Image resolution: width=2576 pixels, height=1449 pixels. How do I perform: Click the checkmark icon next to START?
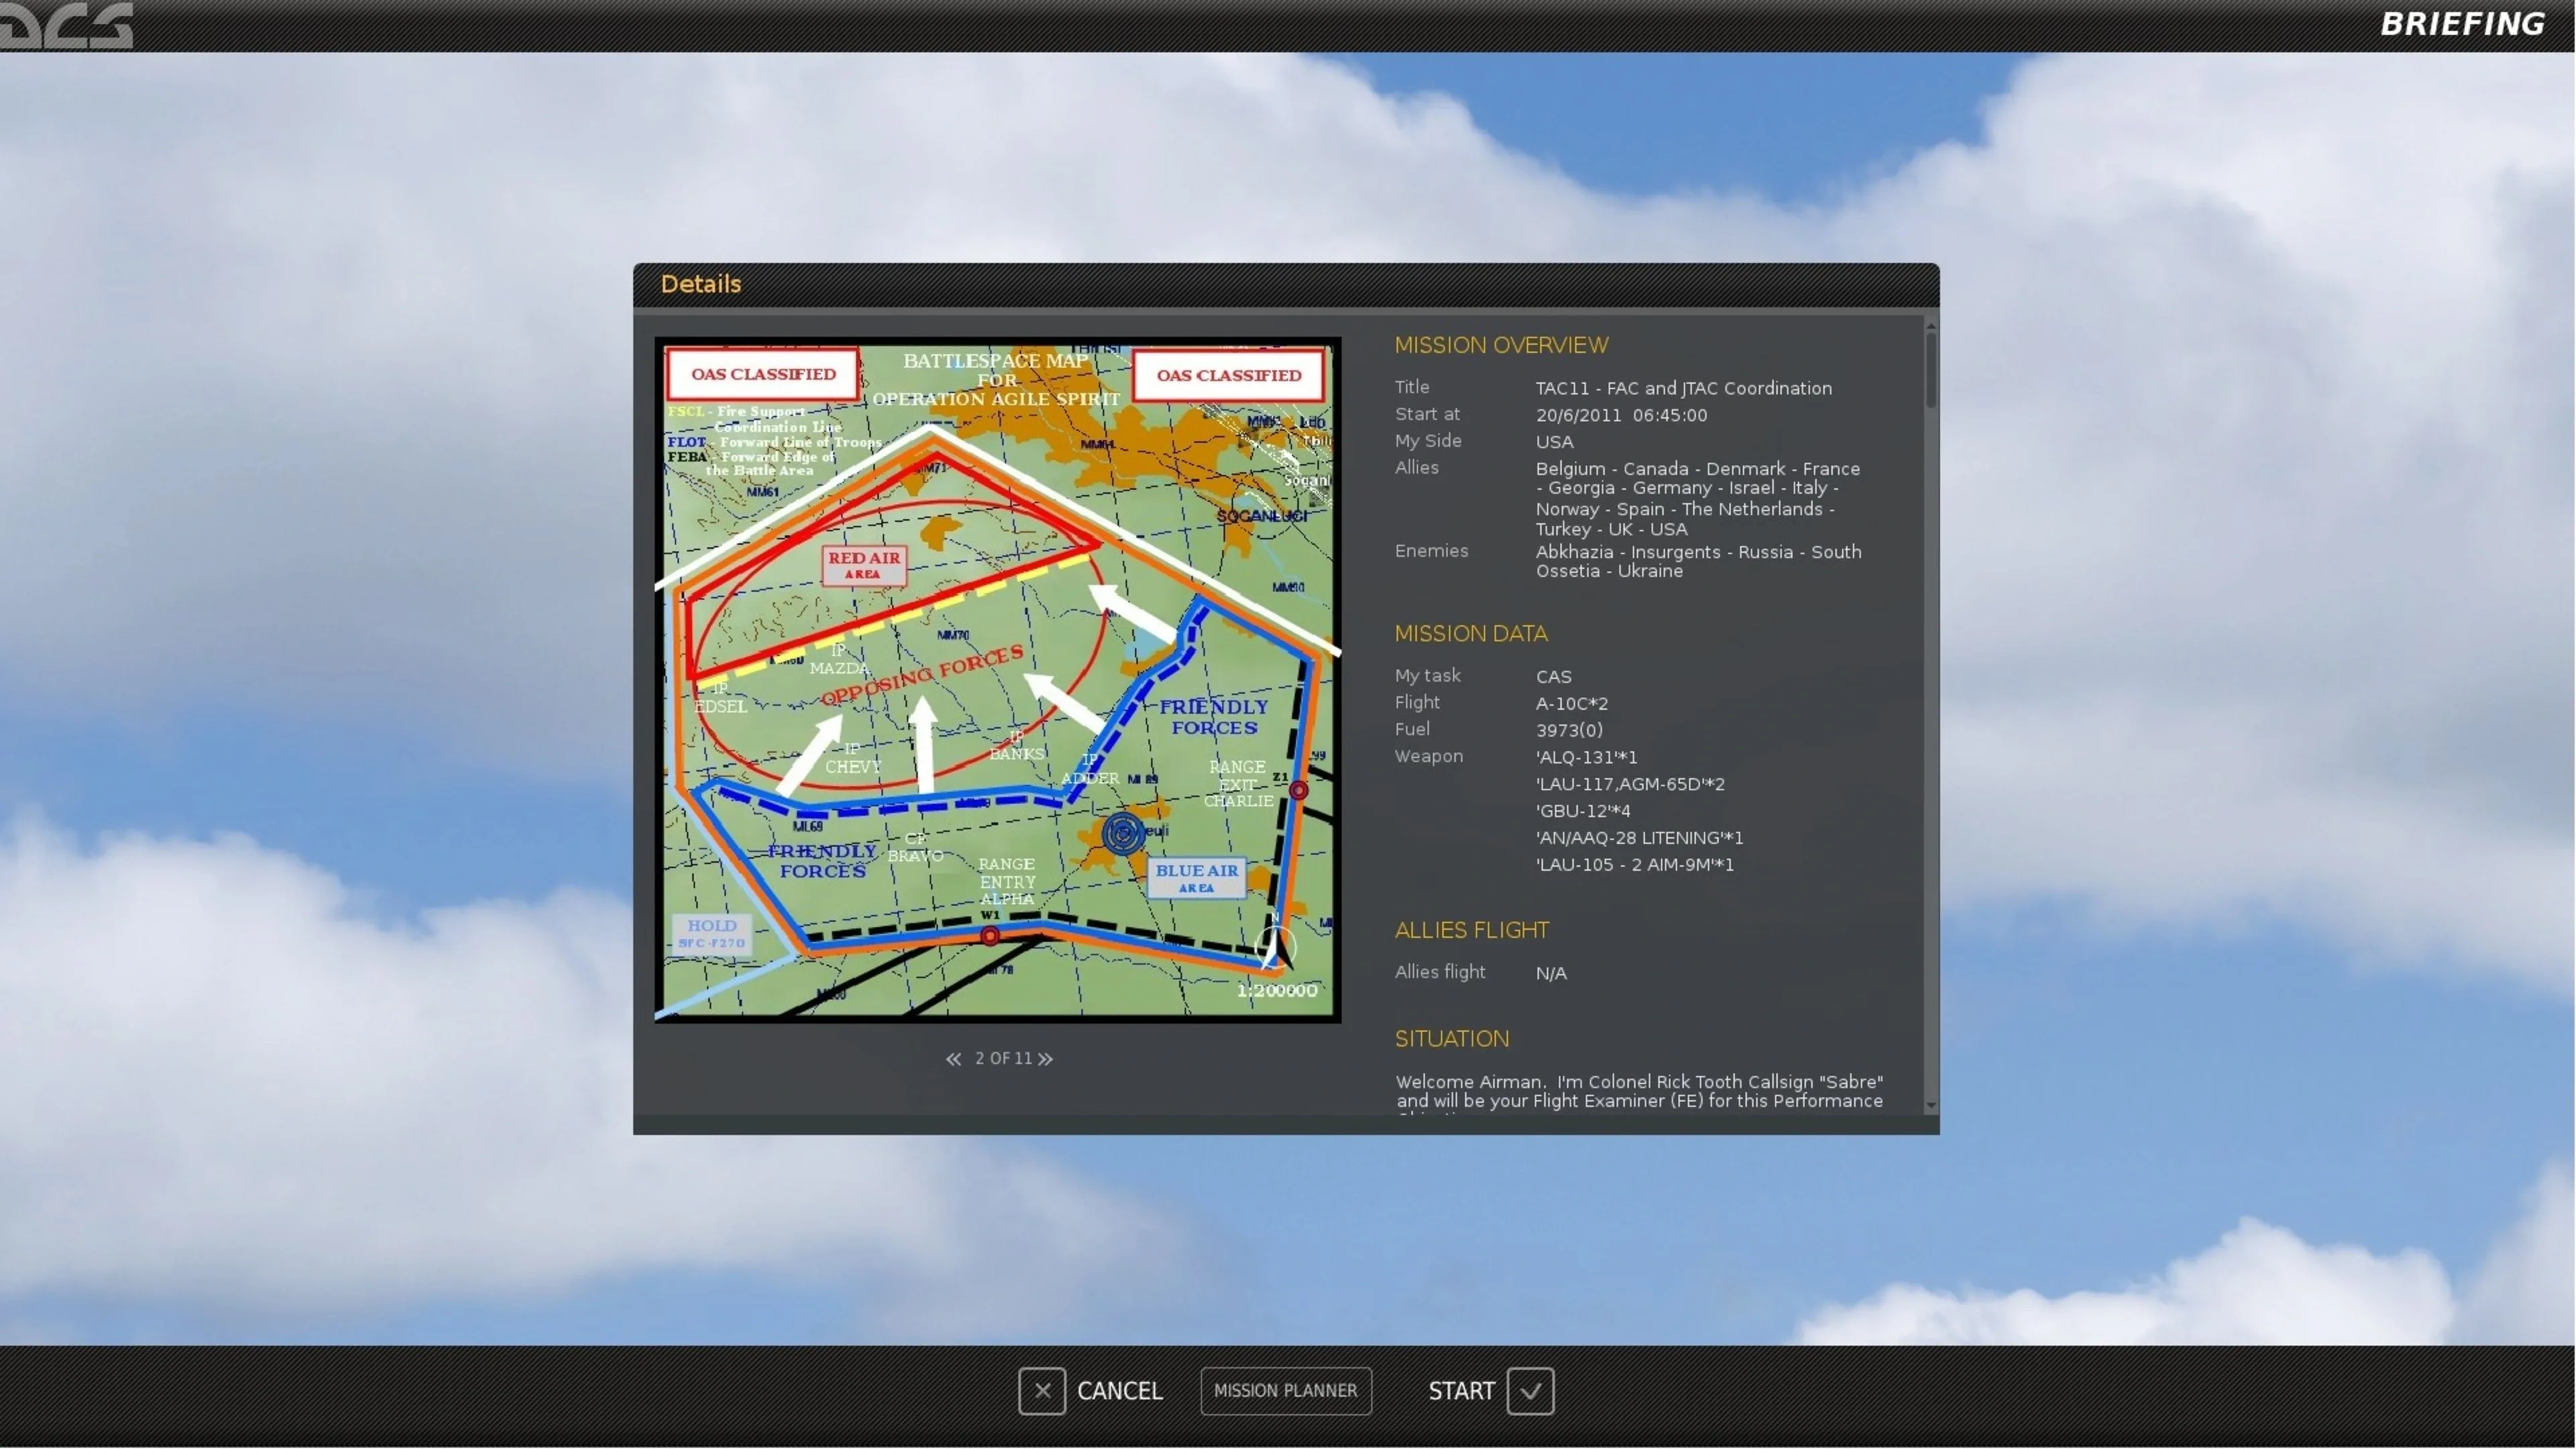coord(1530,1391)
